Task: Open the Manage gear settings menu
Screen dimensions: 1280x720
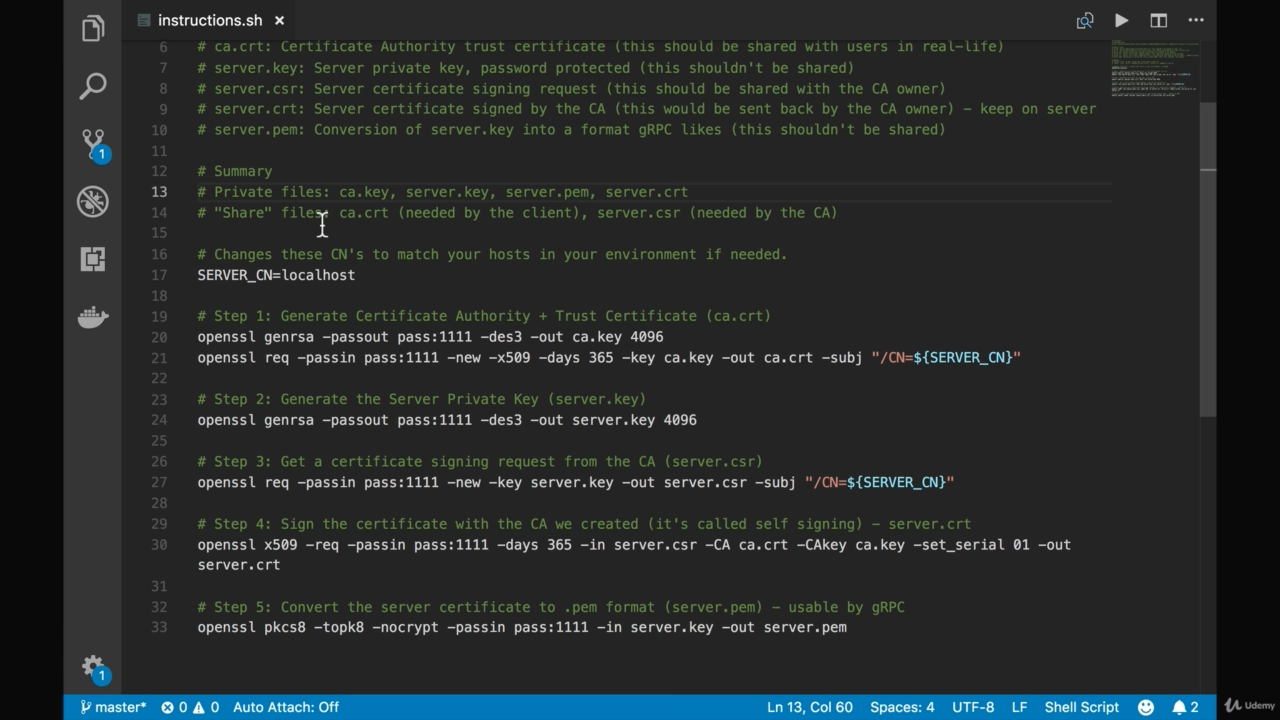Action: tap(93, 667)
